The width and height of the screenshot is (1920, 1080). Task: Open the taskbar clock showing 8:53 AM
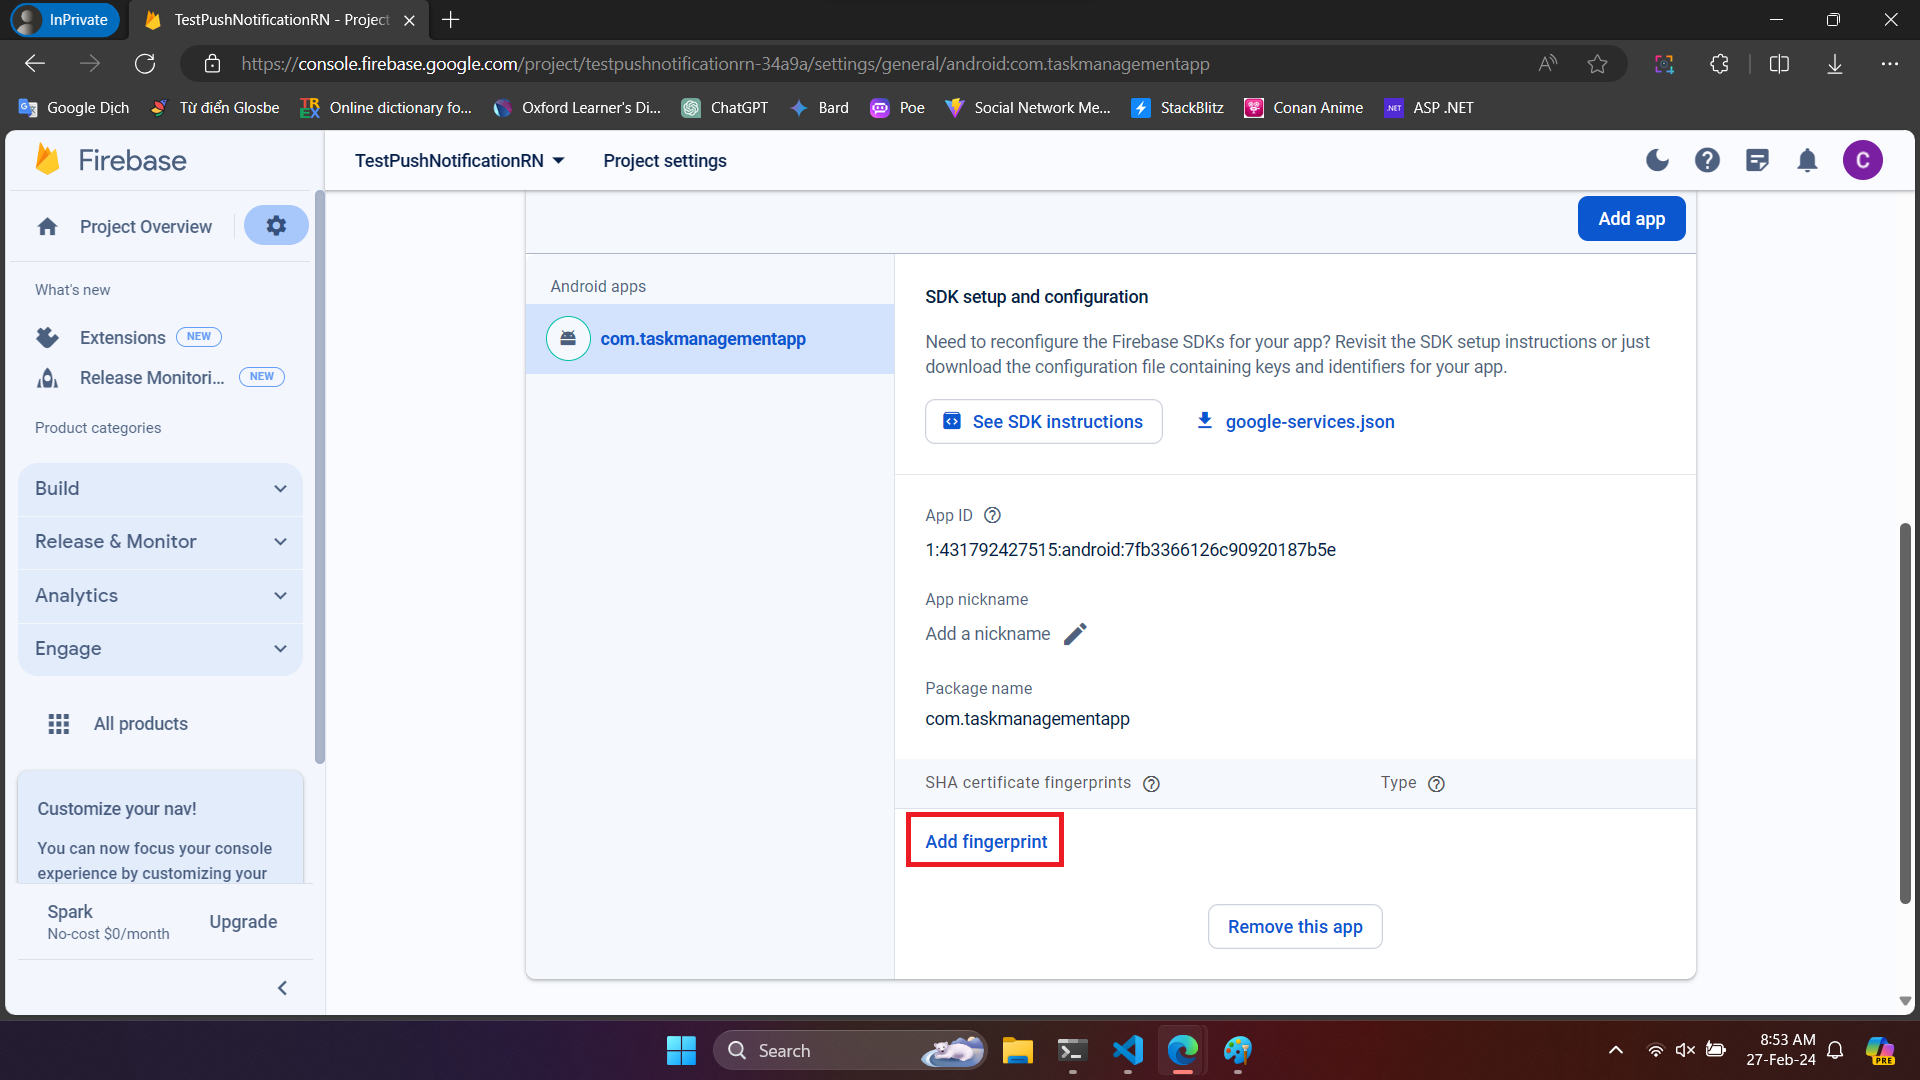click(1781, 1050)
